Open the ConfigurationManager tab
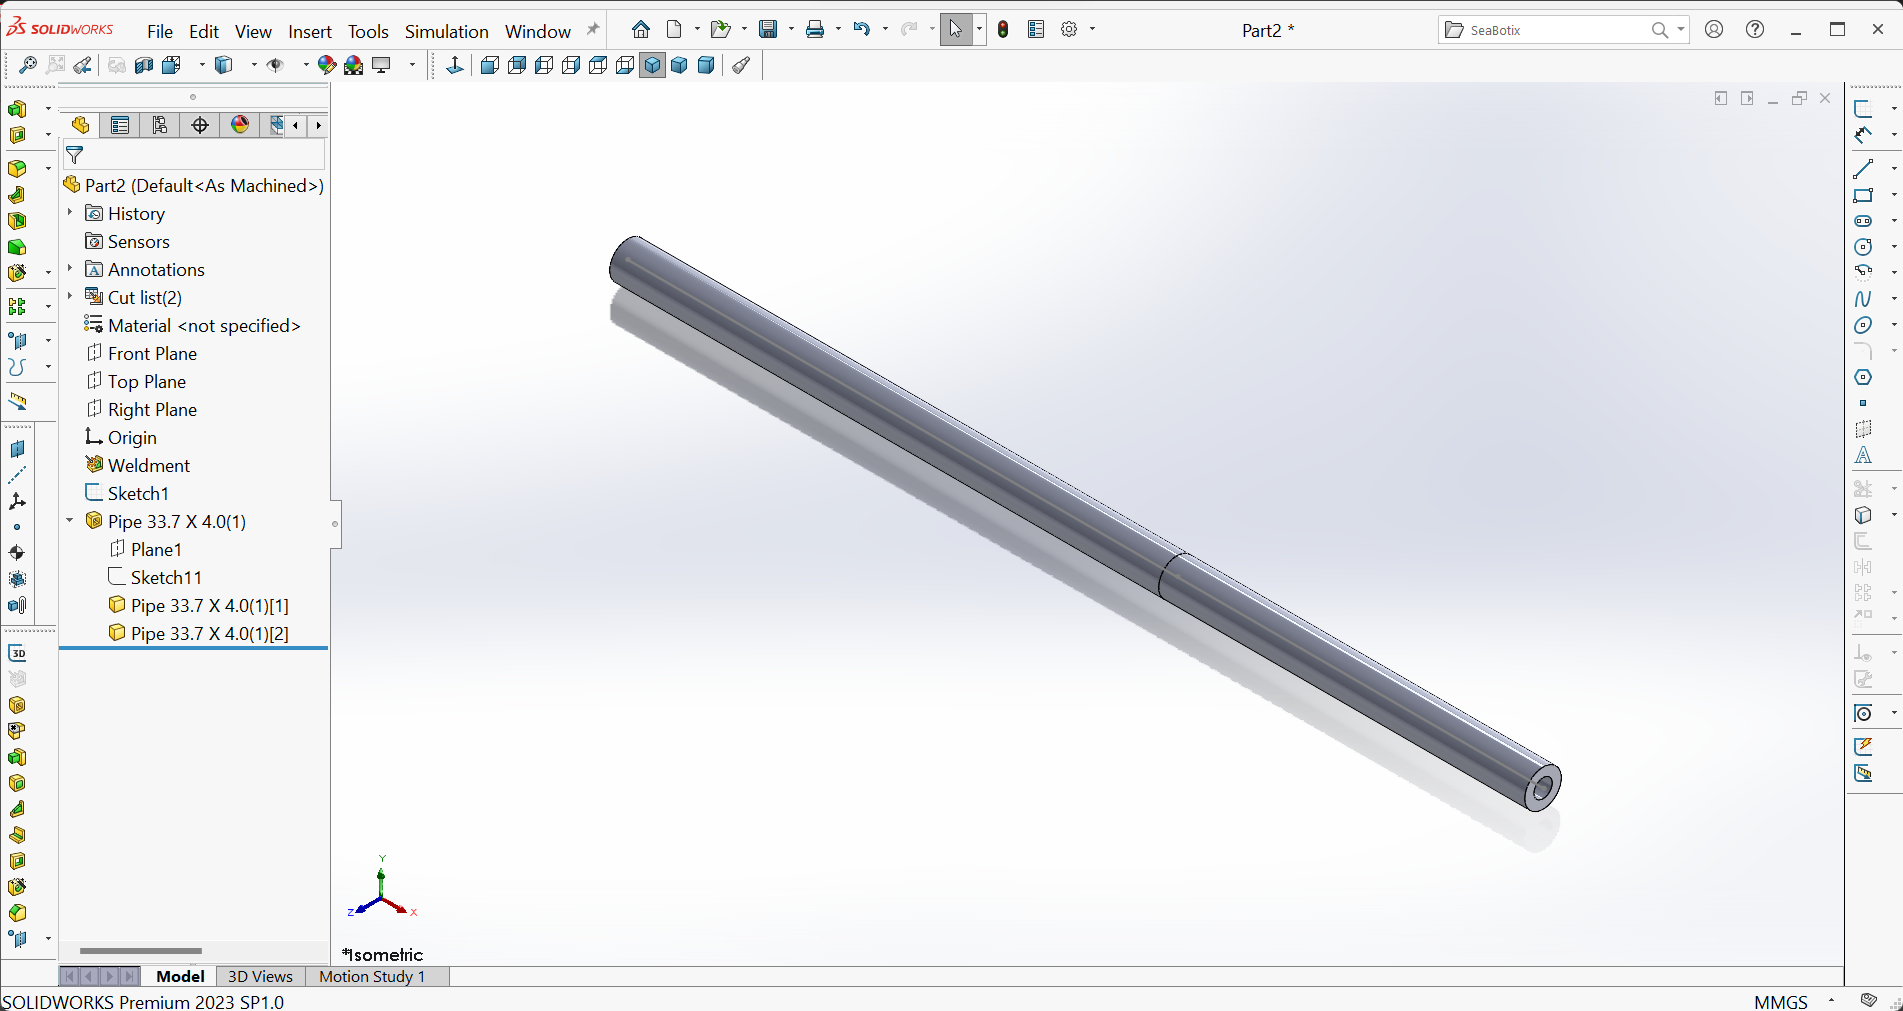Viewport: 1903px width, 1011px height. point(160,125)
